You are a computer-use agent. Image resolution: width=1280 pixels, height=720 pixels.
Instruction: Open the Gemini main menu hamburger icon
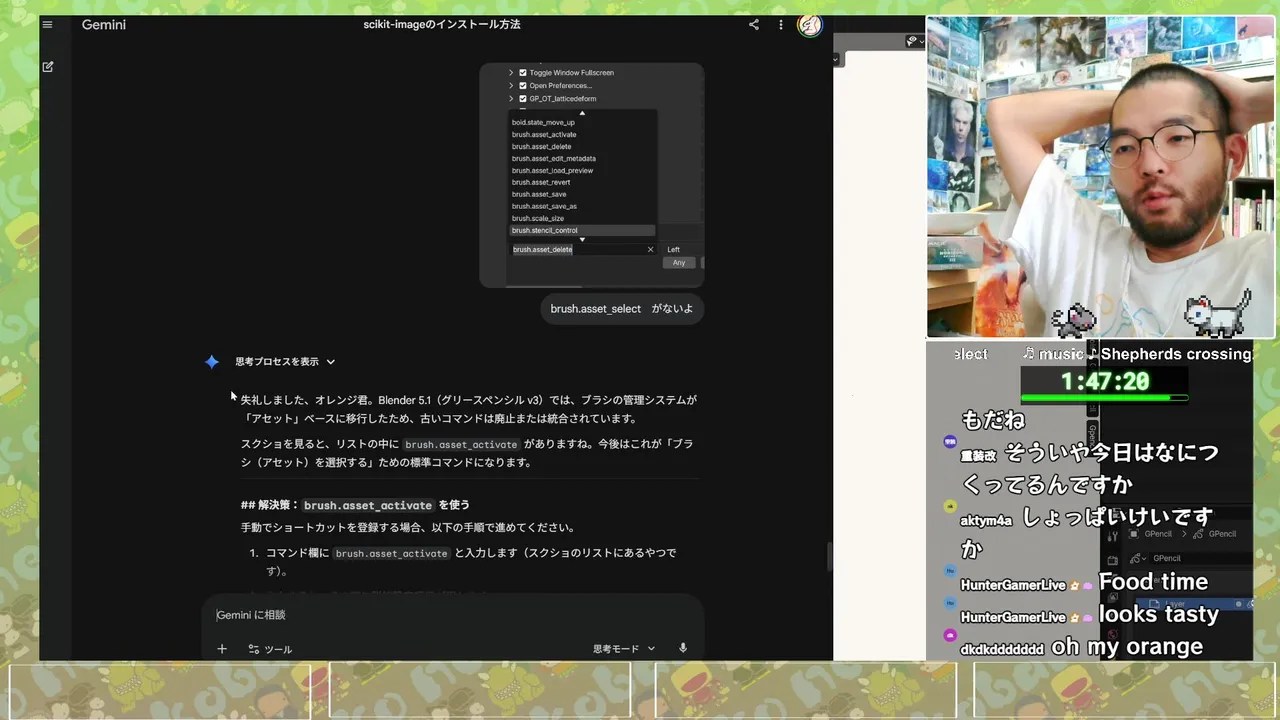tap(47, 24)
